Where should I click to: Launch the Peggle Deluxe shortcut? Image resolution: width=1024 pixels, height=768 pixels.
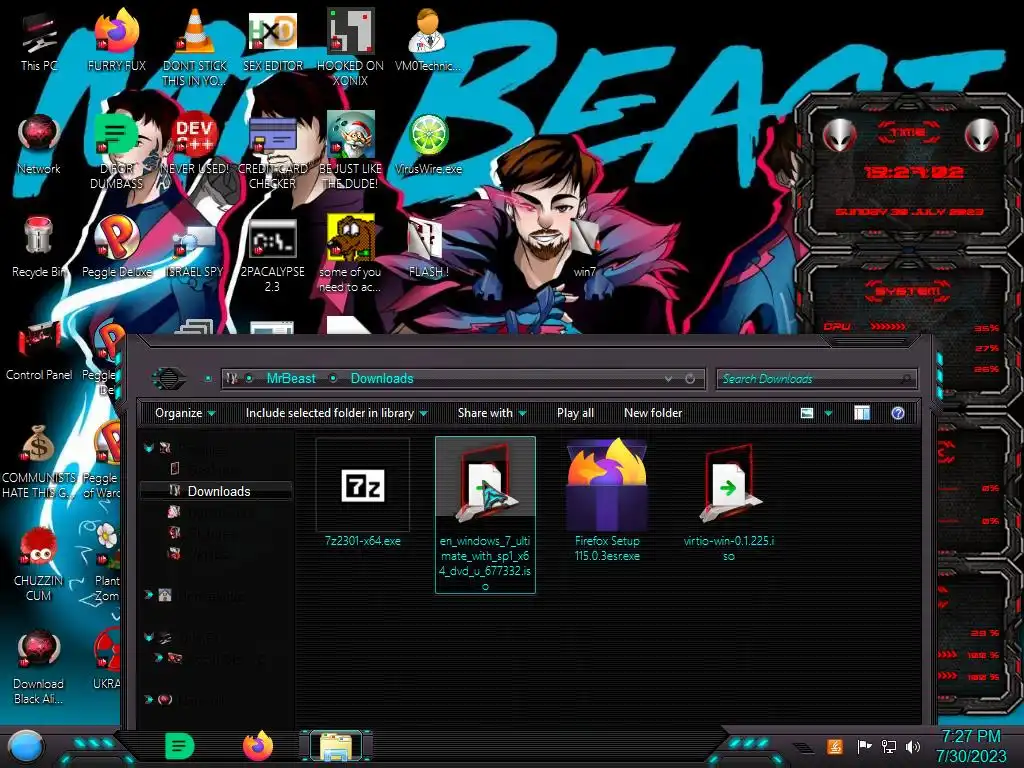click(116, 247)
